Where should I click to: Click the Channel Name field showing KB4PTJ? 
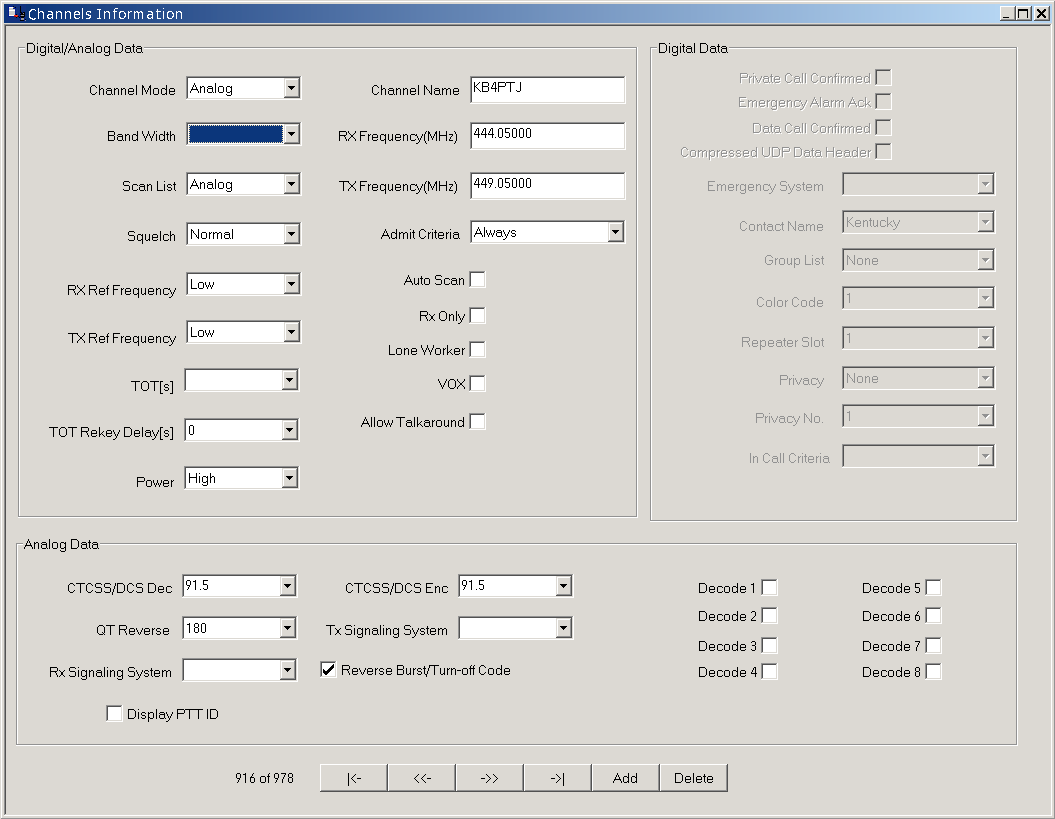547,89
